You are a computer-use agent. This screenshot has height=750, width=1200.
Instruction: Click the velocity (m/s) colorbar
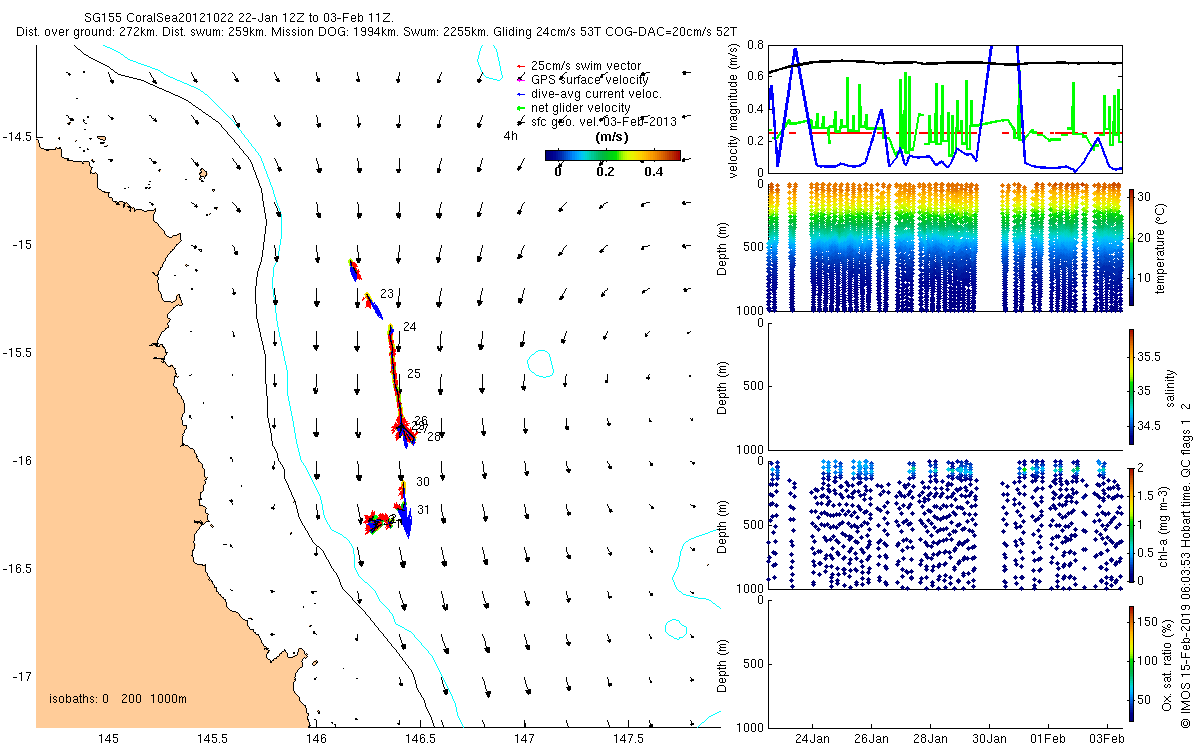613,155
